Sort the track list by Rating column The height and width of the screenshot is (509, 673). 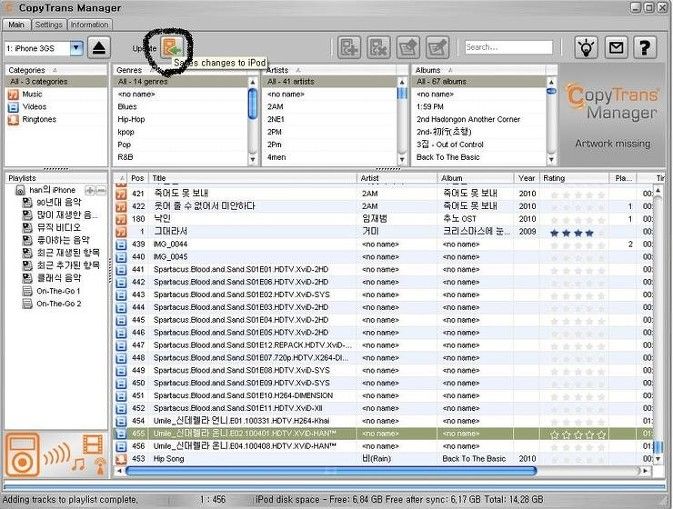tap(574, 178)
